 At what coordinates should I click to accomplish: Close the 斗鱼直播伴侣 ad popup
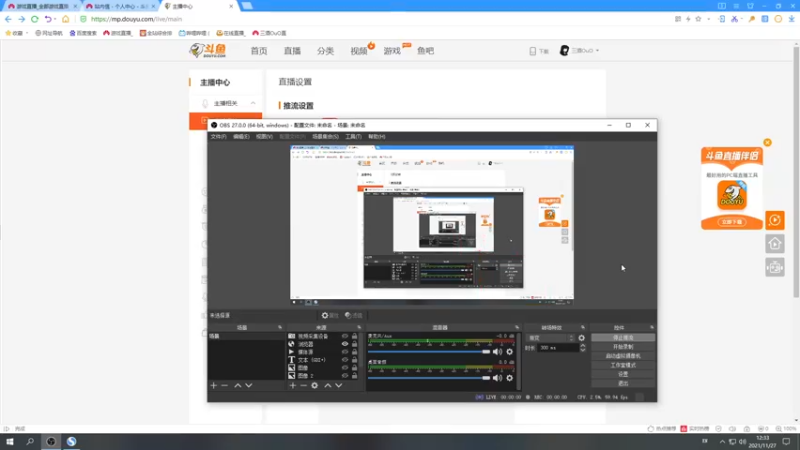point(767,142)
